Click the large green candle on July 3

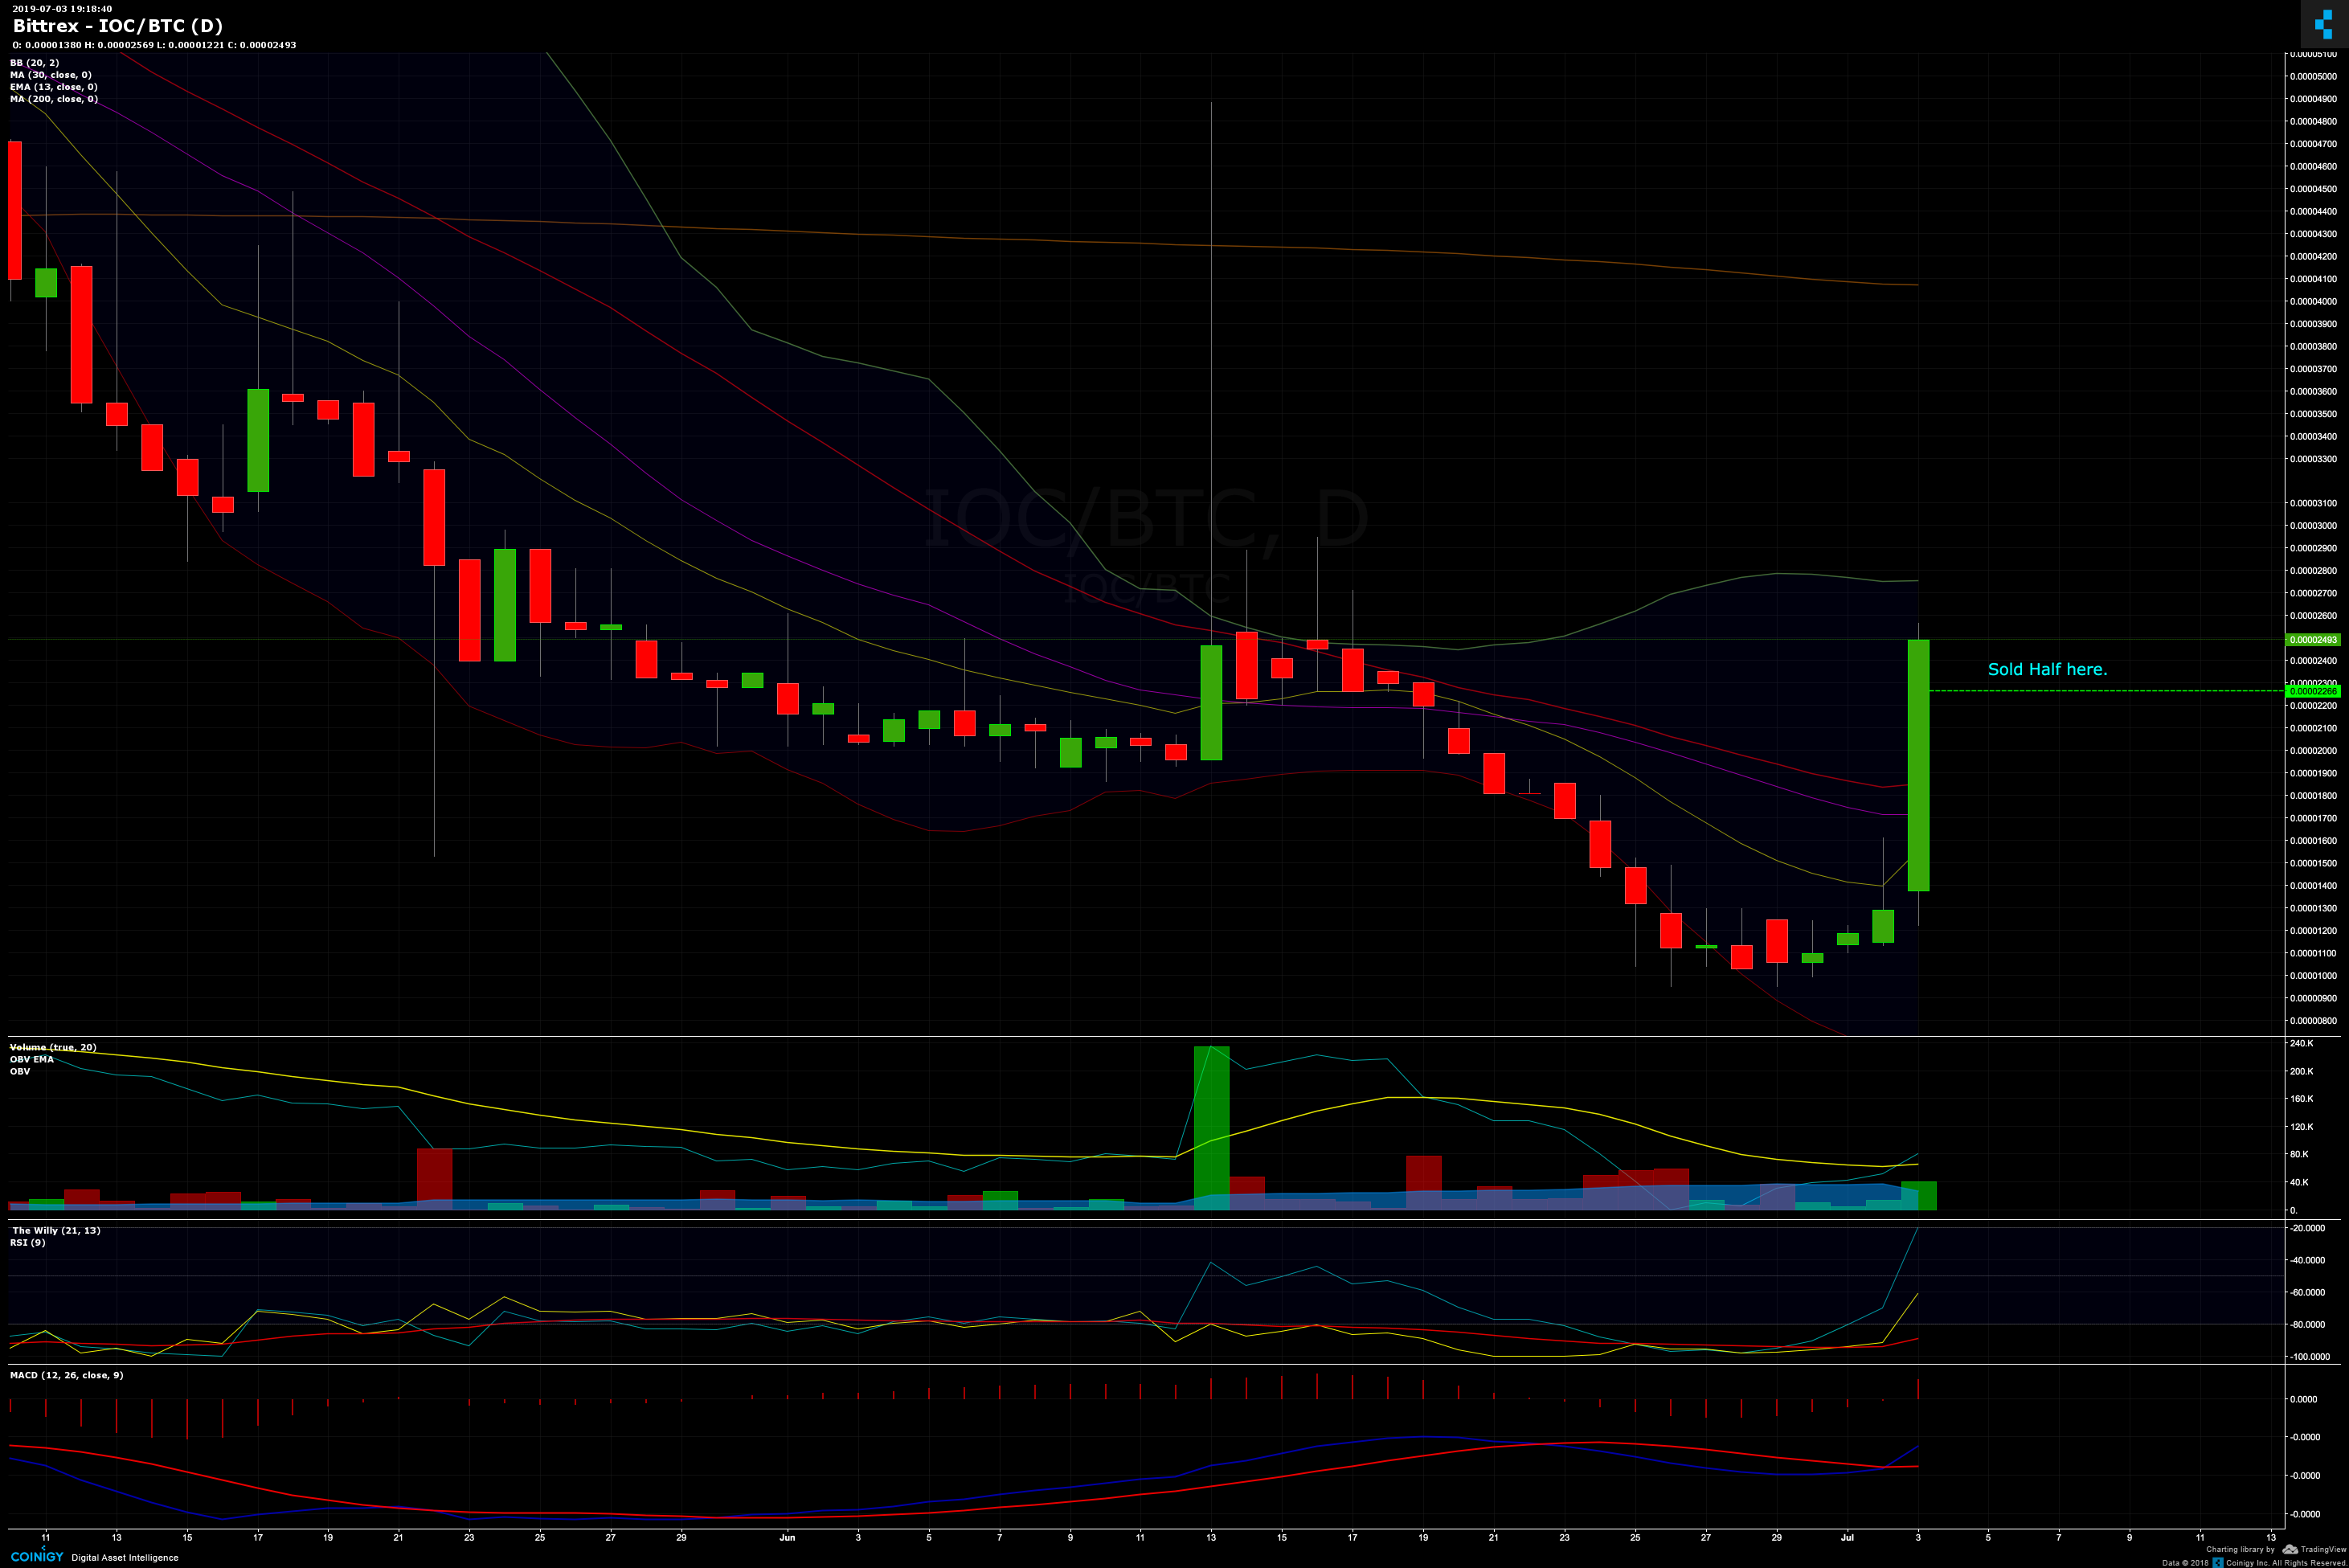pos(1918,765)
